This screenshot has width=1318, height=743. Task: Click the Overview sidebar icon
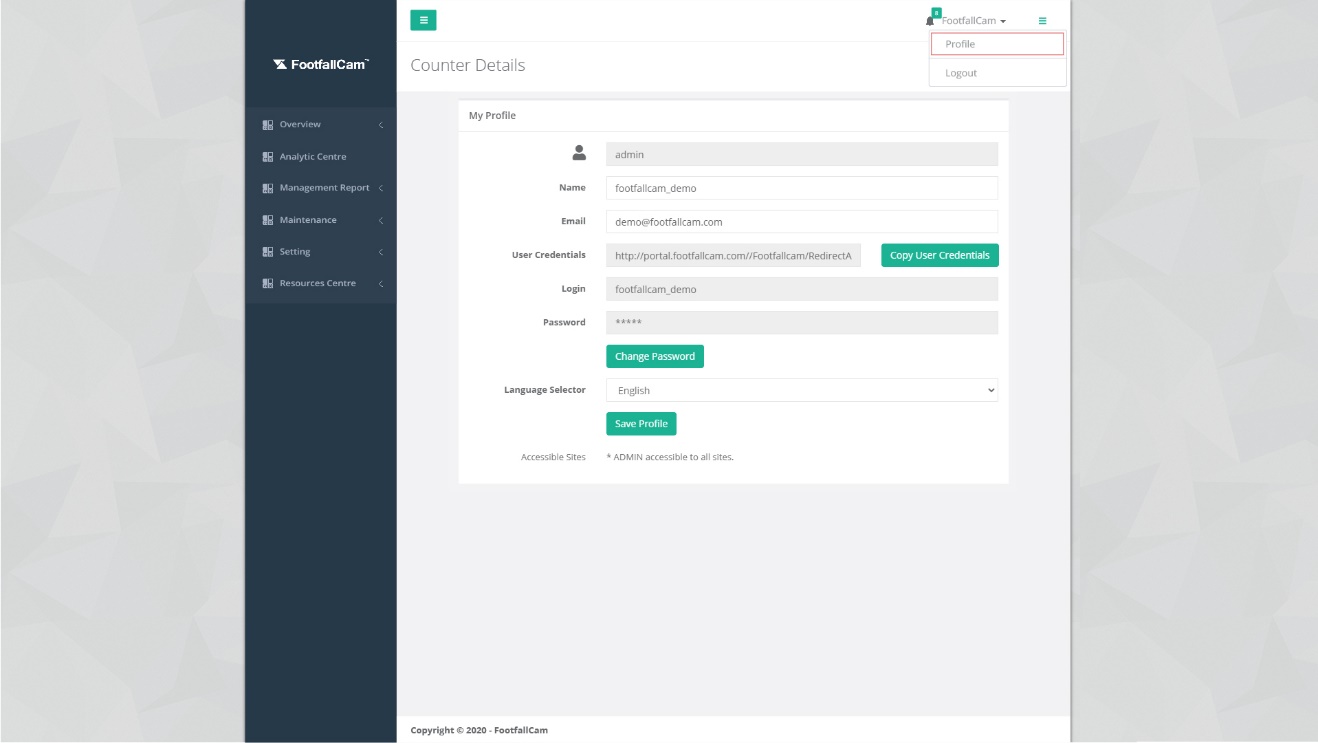(267, 125)
